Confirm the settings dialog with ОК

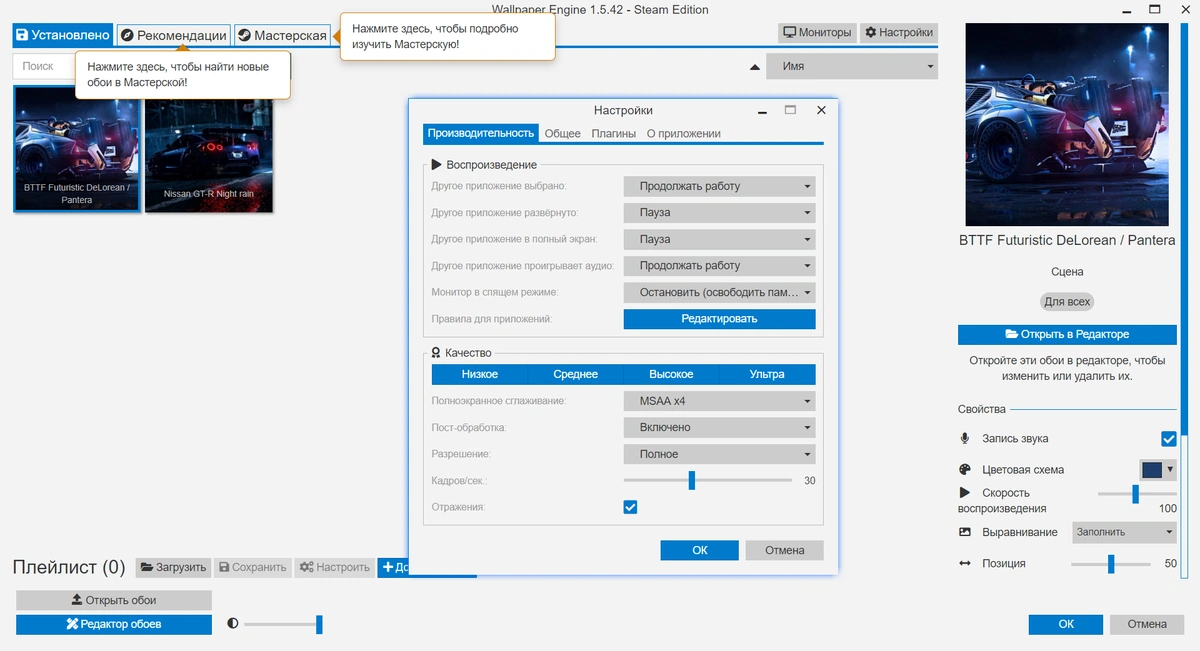pos(700,550)
